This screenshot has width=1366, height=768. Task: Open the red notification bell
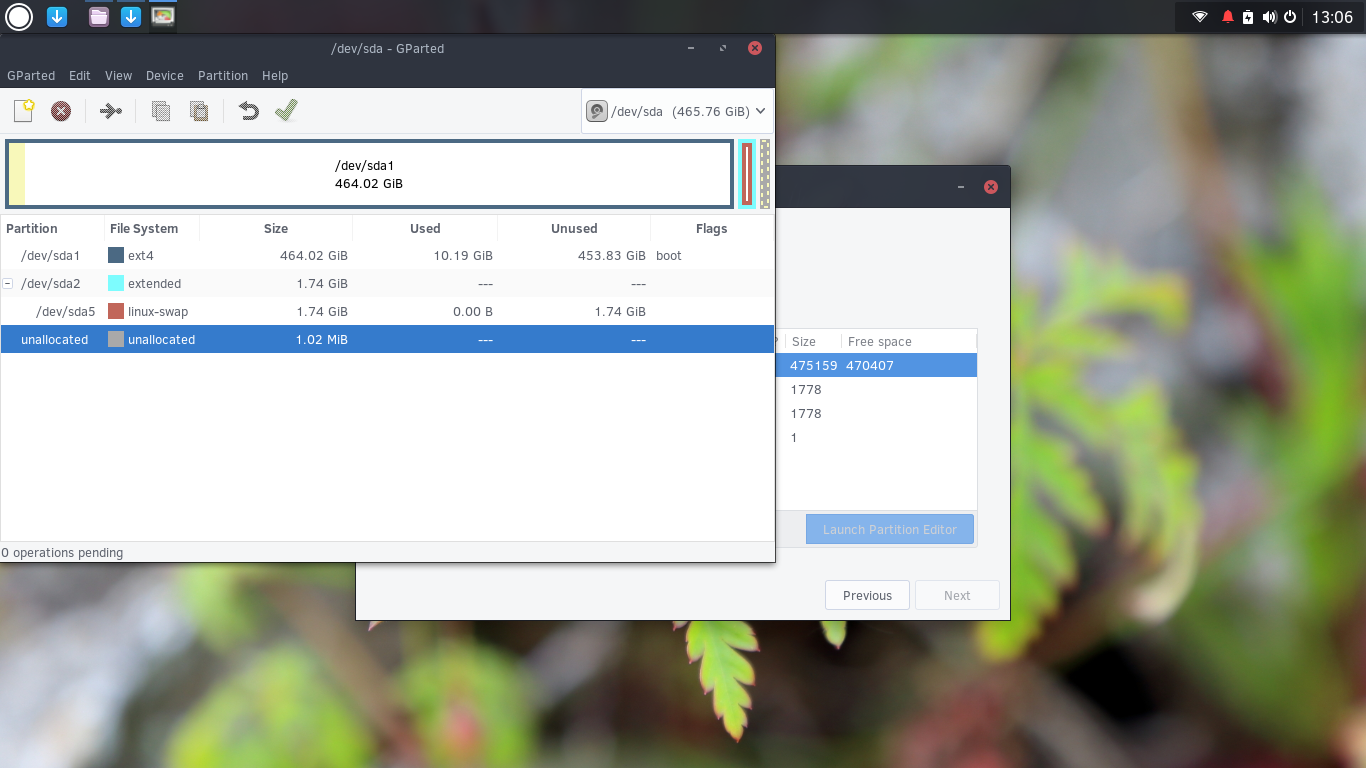click(1228, 17)
